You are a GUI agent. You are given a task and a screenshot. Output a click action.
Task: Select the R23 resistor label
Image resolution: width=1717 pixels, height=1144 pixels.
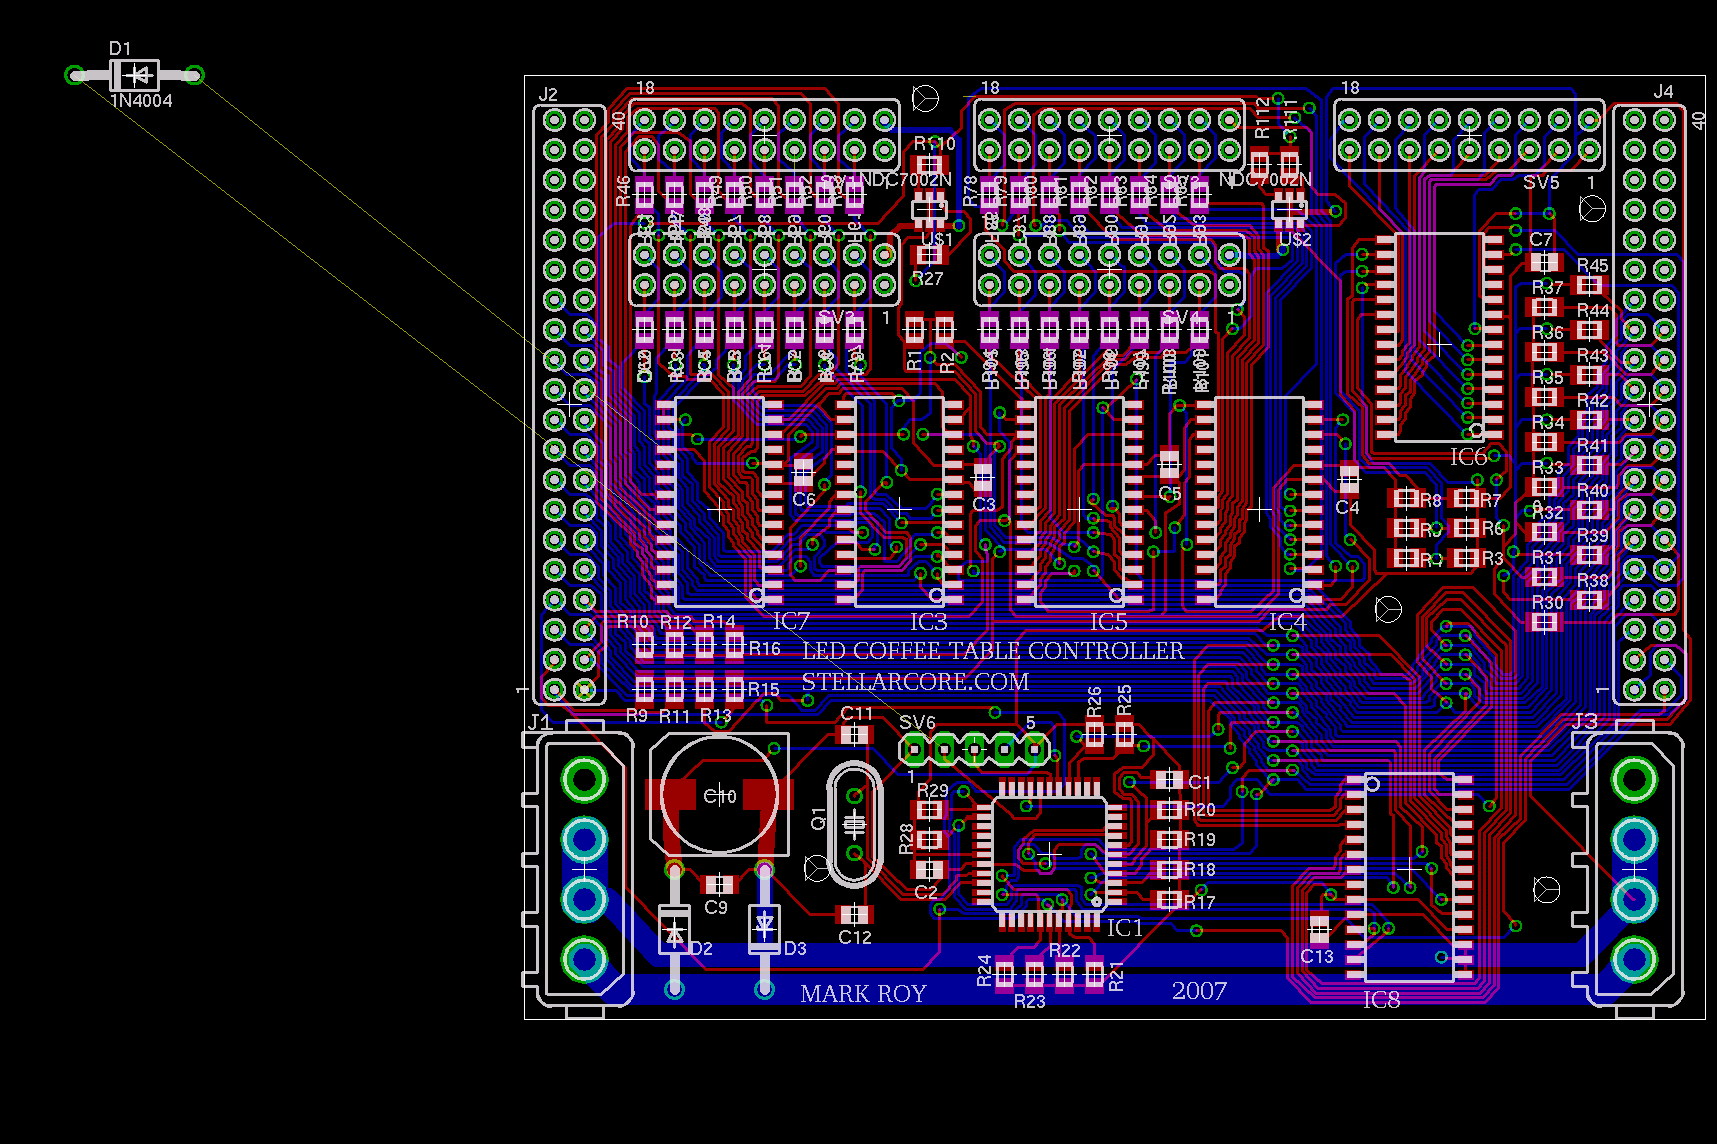1030,1002
